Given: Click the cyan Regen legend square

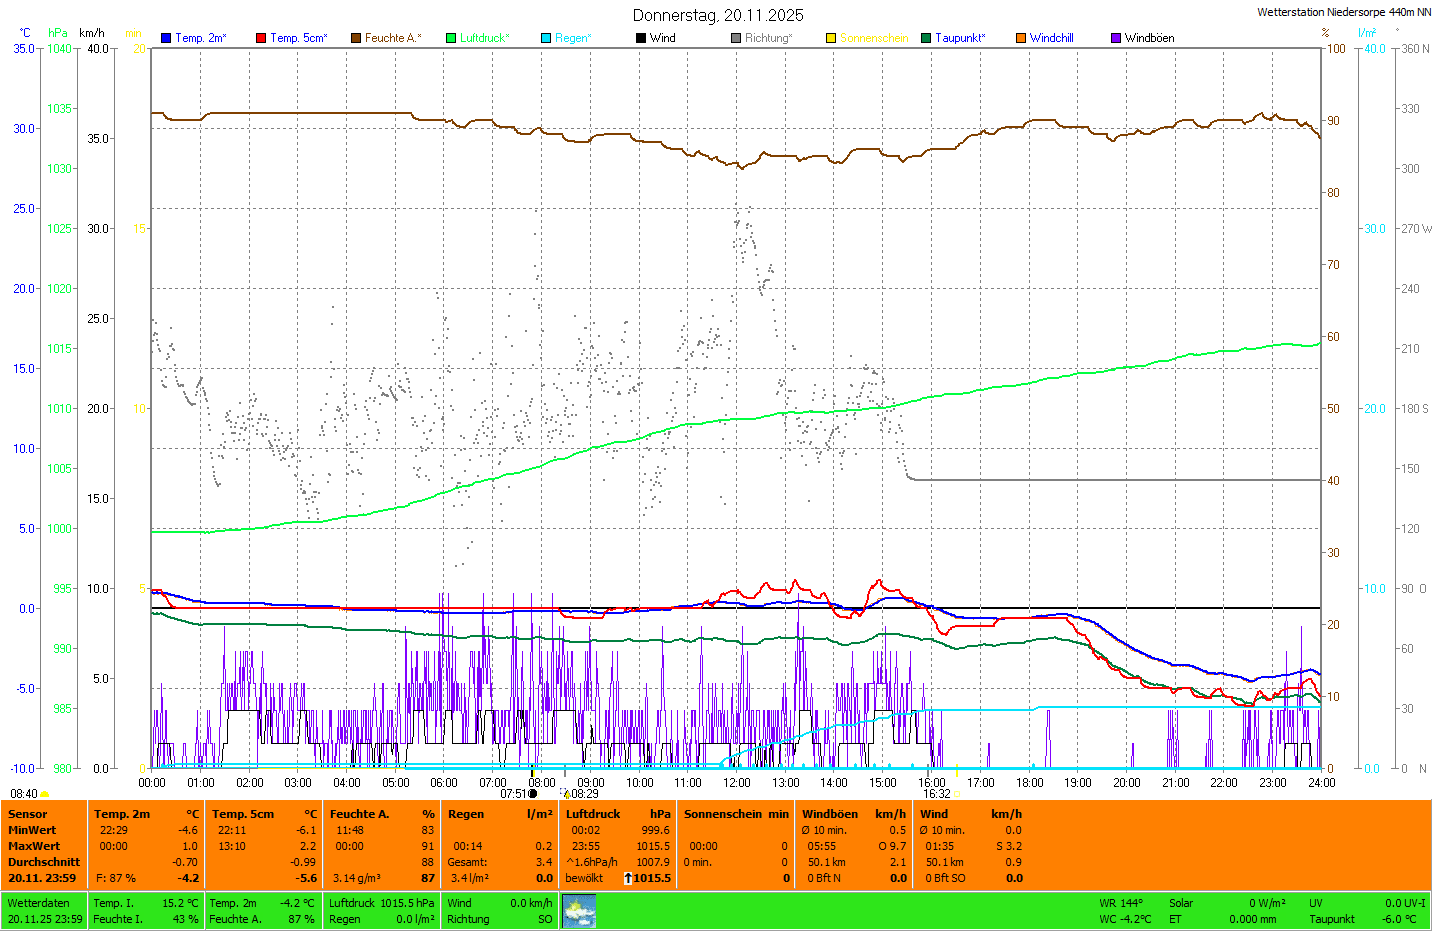Looking at the screenshot, I should click(546, 38).
